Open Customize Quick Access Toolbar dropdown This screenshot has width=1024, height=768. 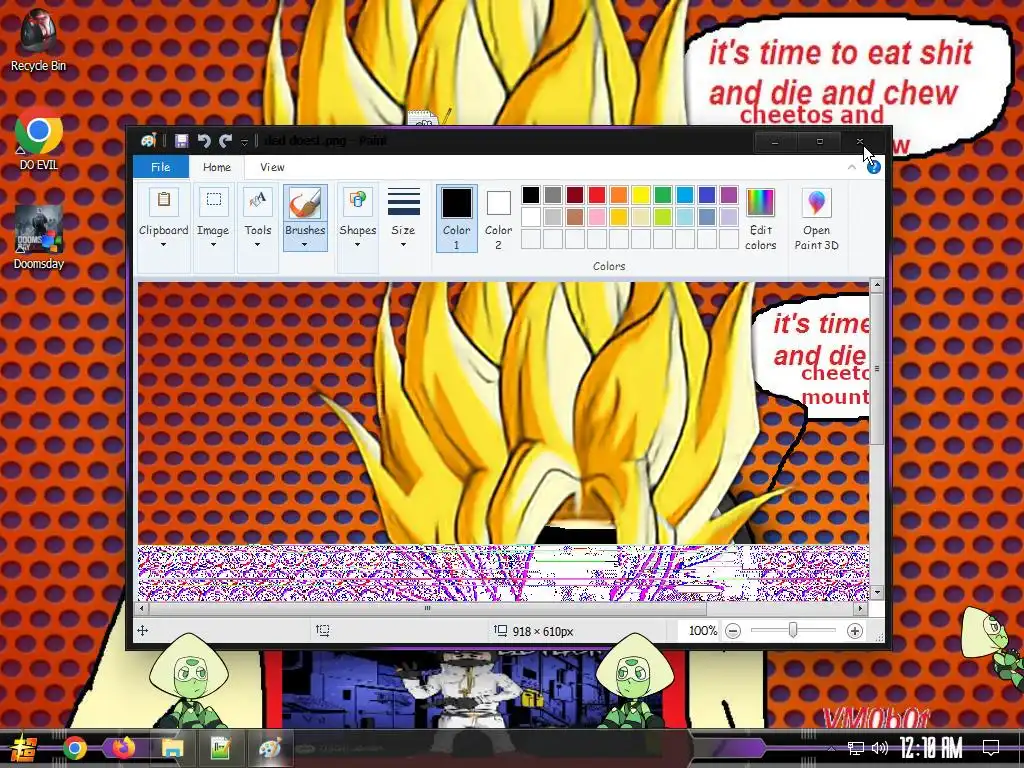point(244,141)
